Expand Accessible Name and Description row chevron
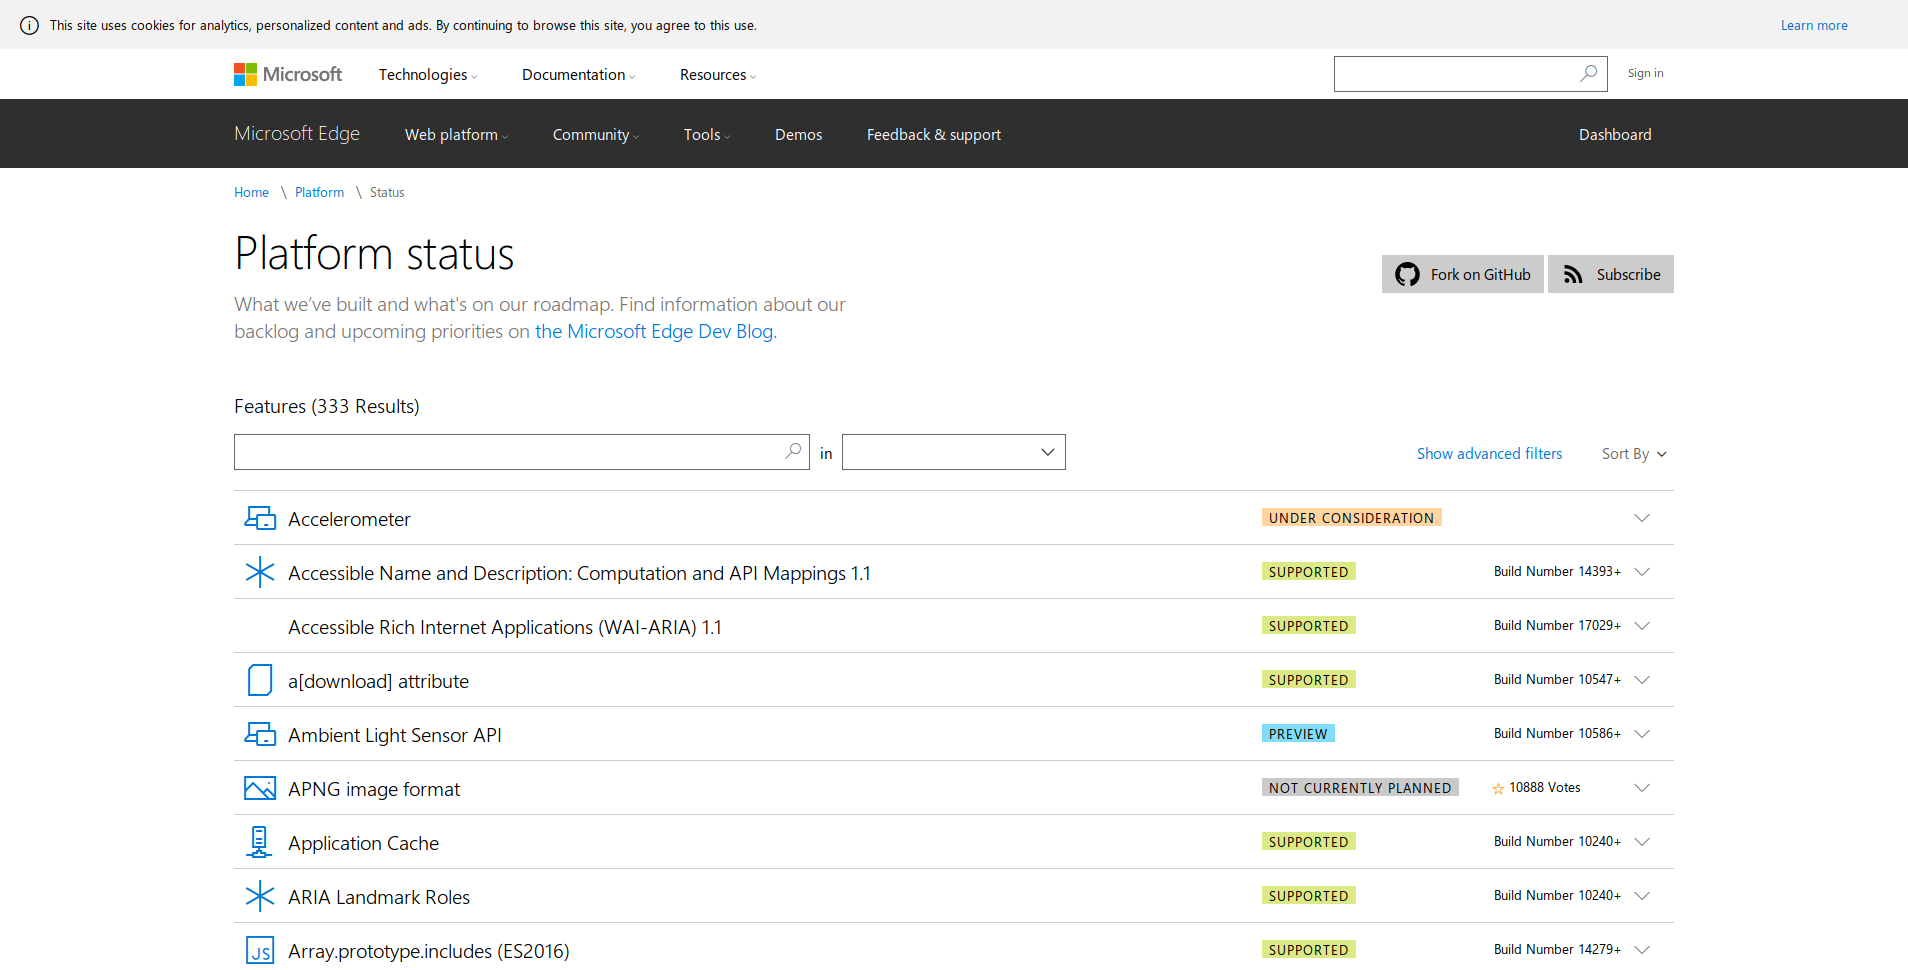Image resolution: width=1908 pixels, height=970 pixels. 1642,572
